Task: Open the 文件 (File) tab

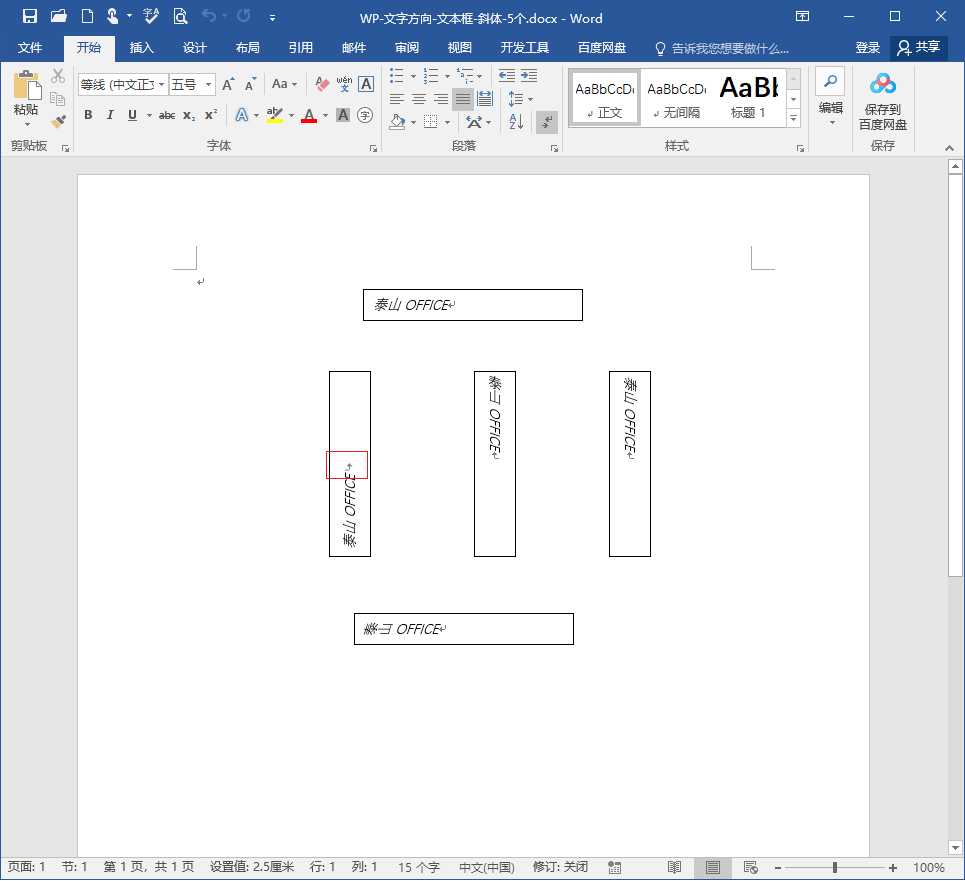Action: point(30,47)
